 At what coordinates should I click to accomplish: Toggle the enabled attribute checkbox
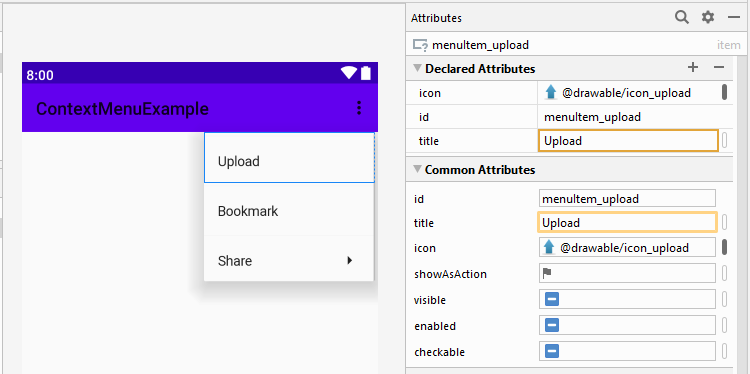[551, 326]
